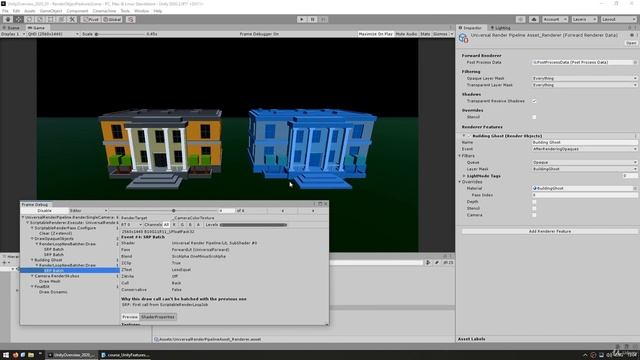This screenshot has height=360, width=640.
Task: Open Transparent Layer Mask dropdown
Action: click(x=584, y=85)
